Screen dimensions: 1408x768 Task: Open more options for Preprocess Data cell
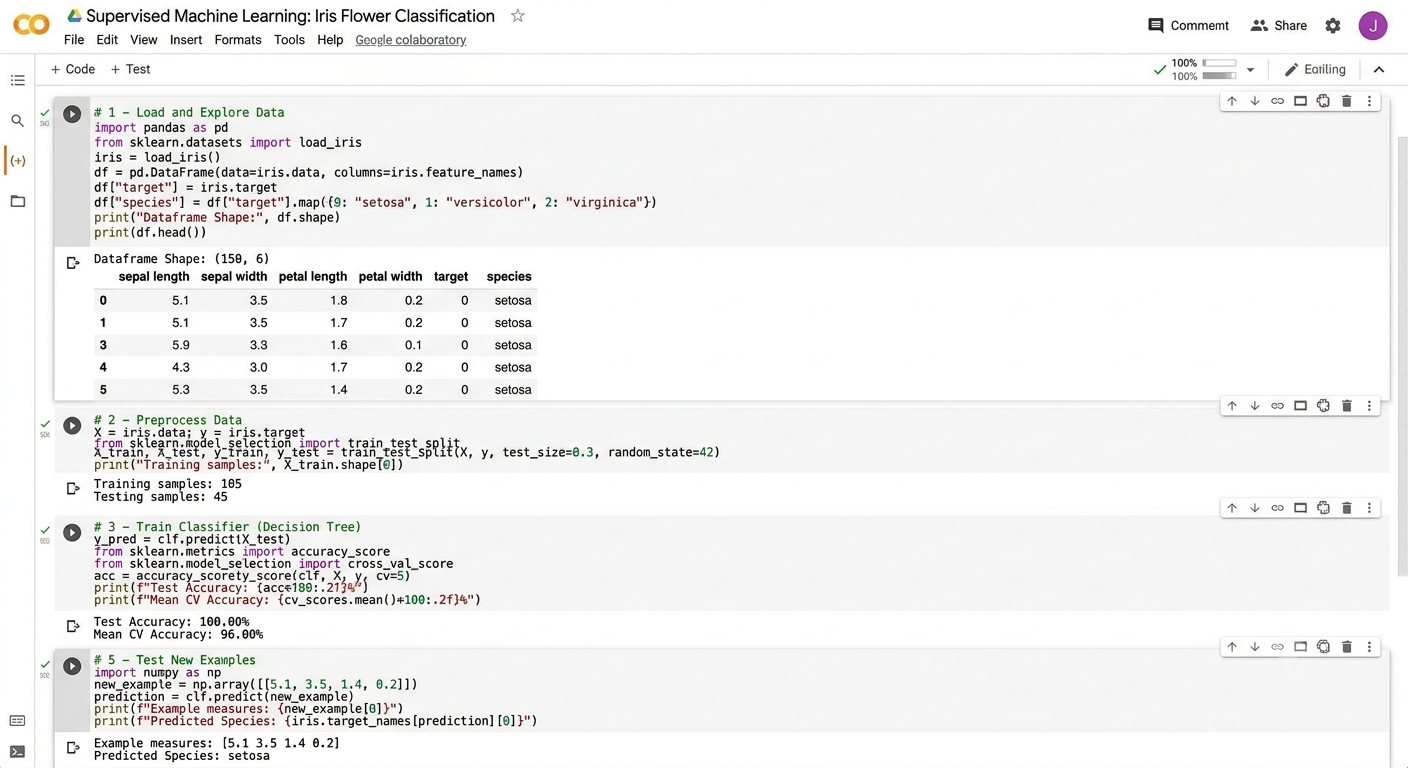coord(1370,406)
